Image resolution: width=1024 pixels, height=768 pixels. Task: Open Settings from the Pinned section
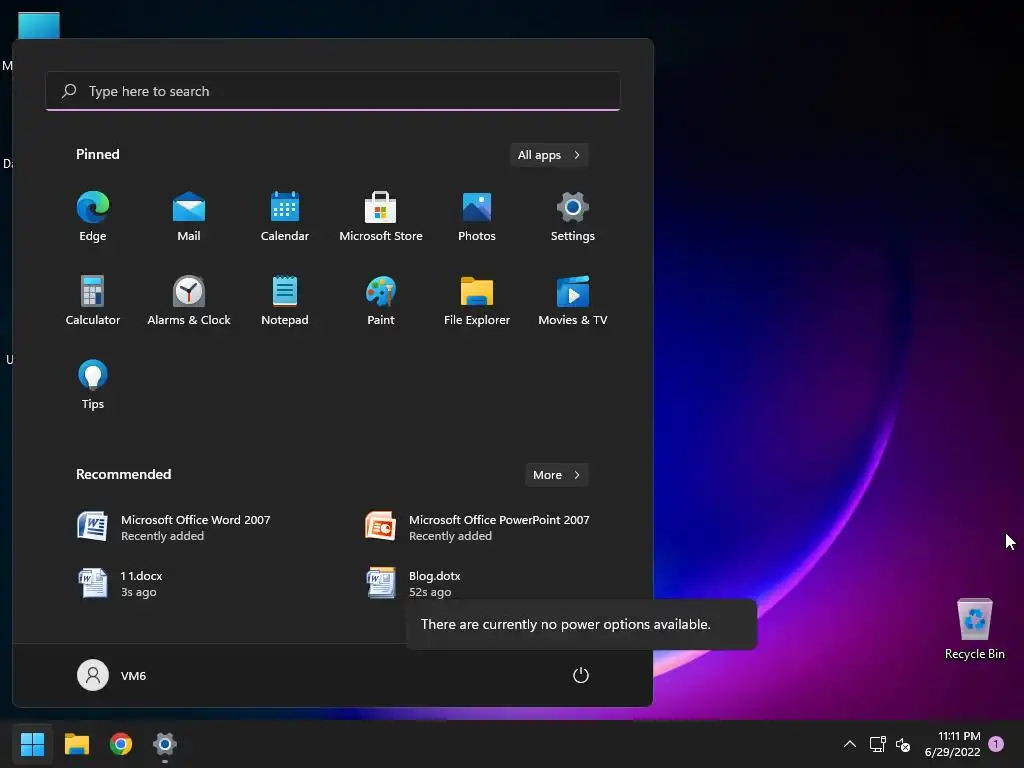point(573,217)
